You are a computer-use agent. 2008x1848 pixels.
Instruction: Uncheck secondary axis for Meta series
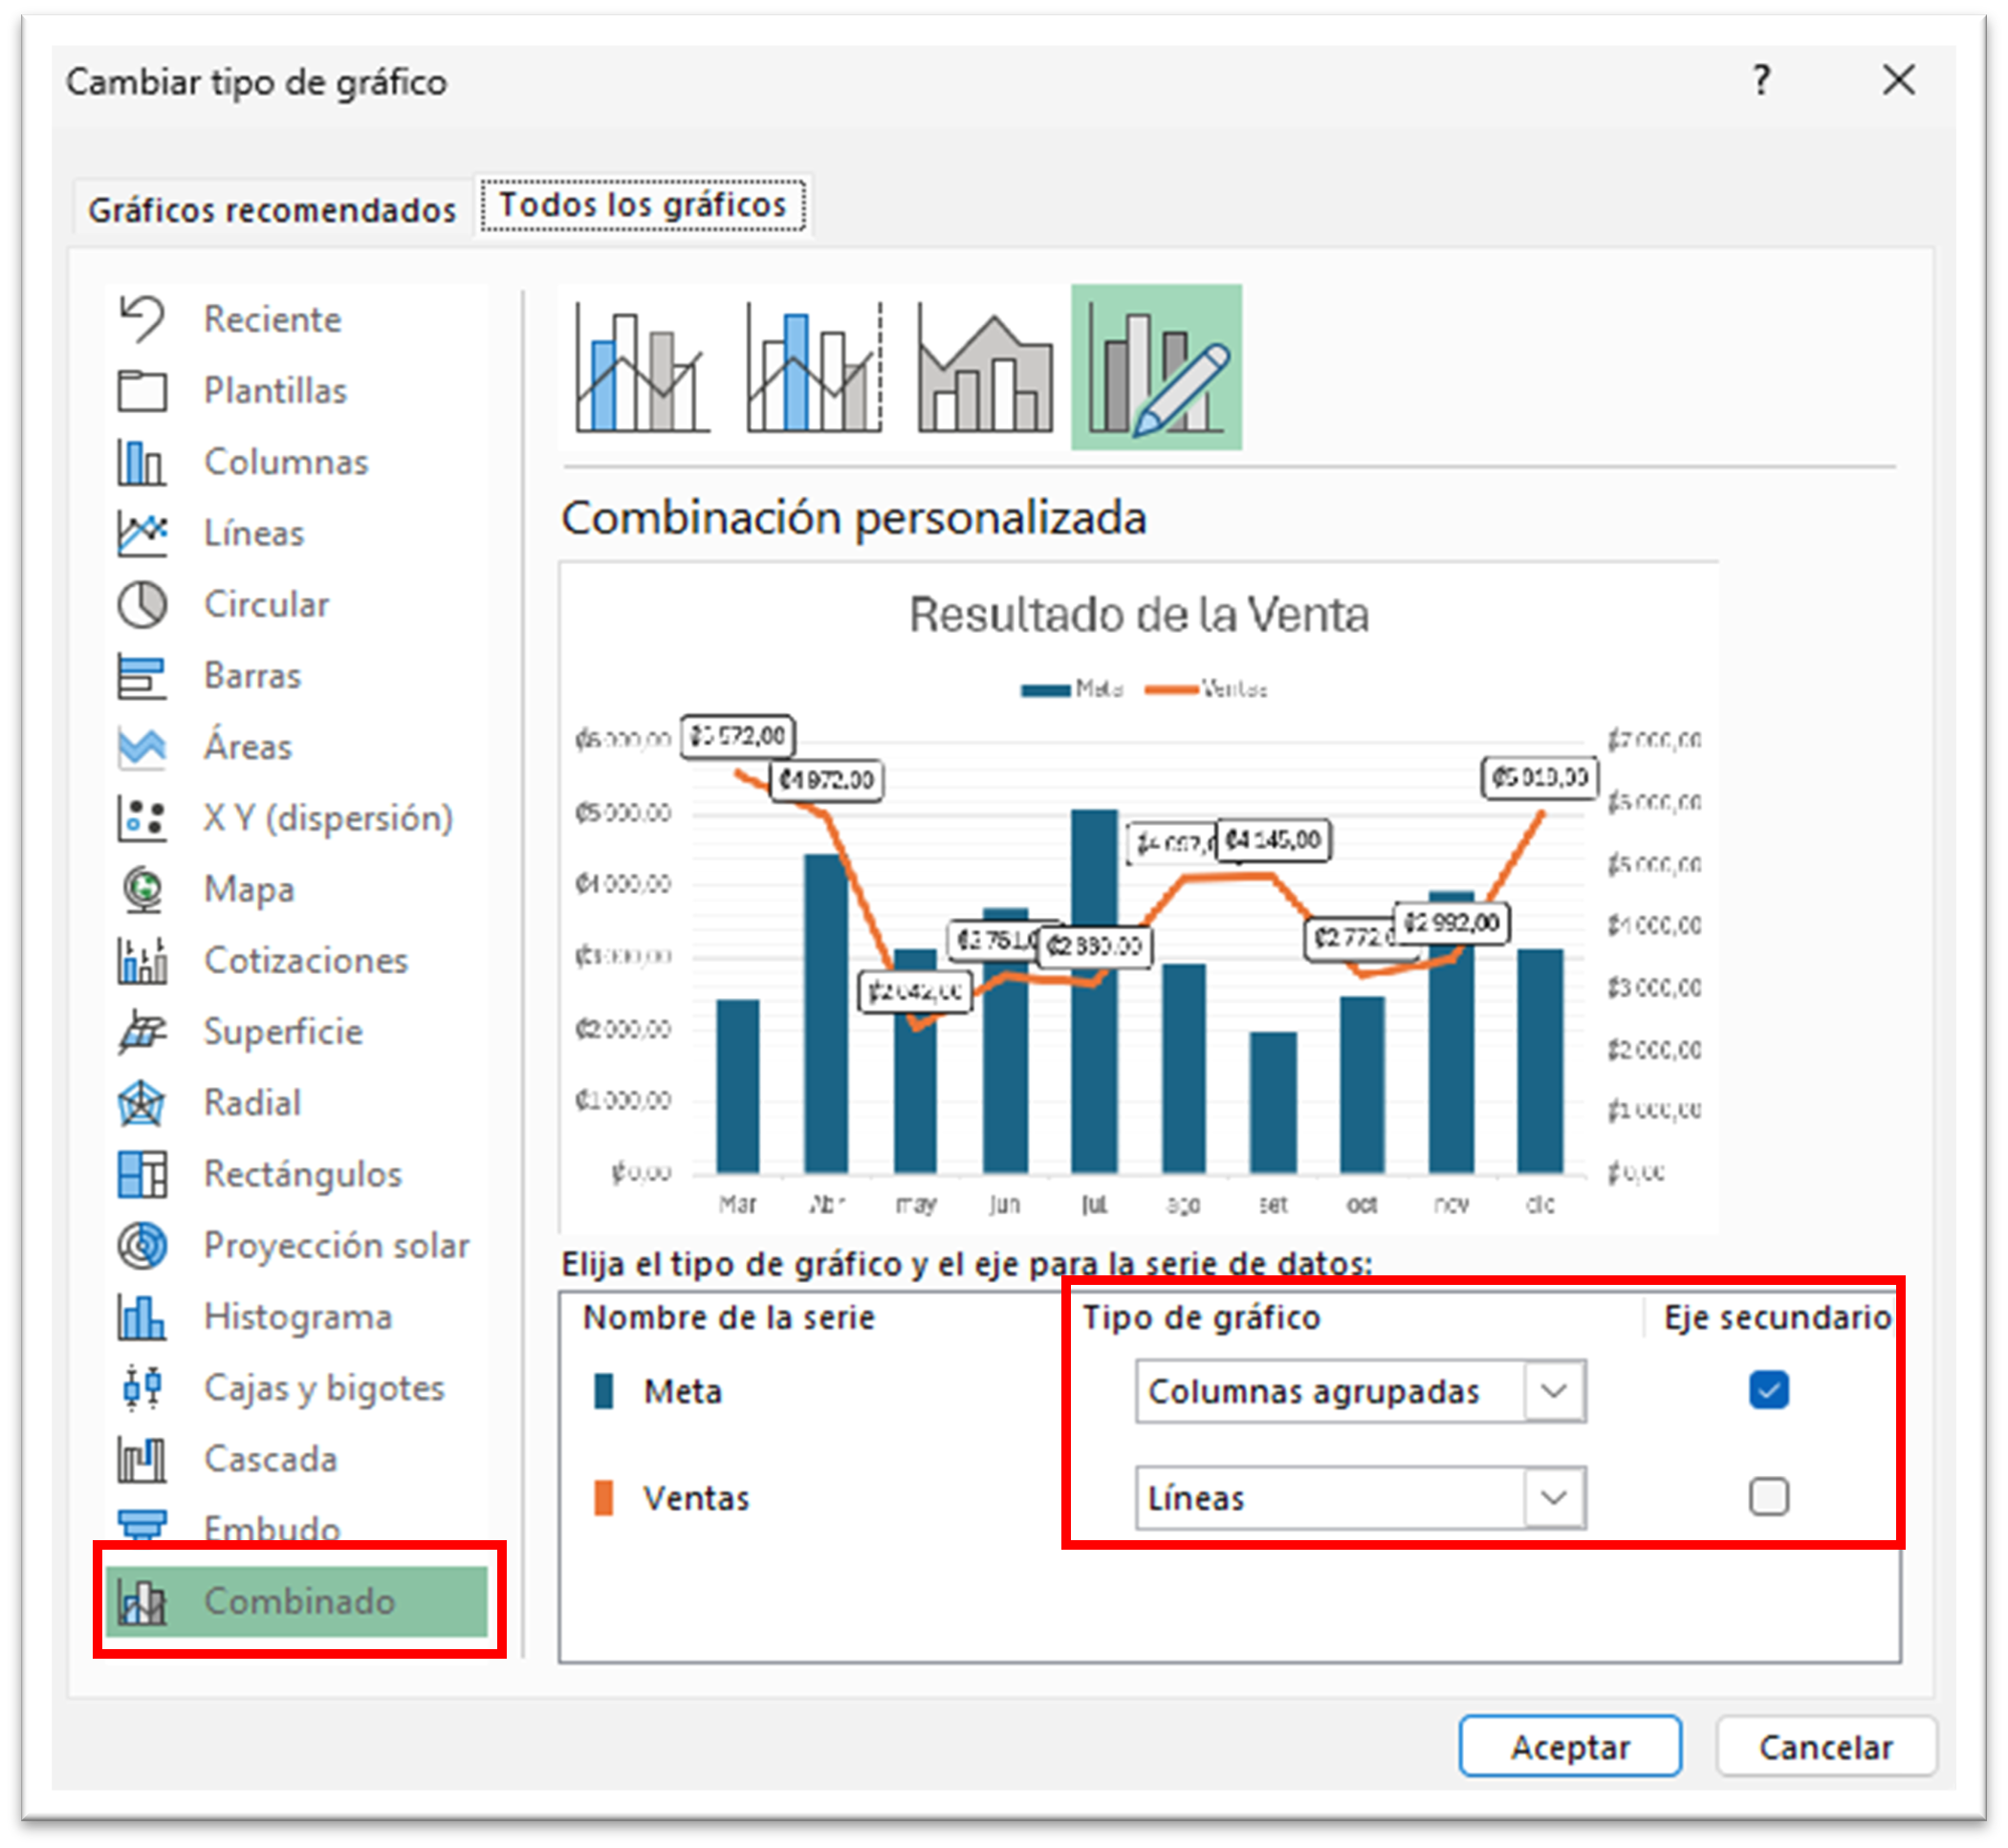coord(1768,1390)
